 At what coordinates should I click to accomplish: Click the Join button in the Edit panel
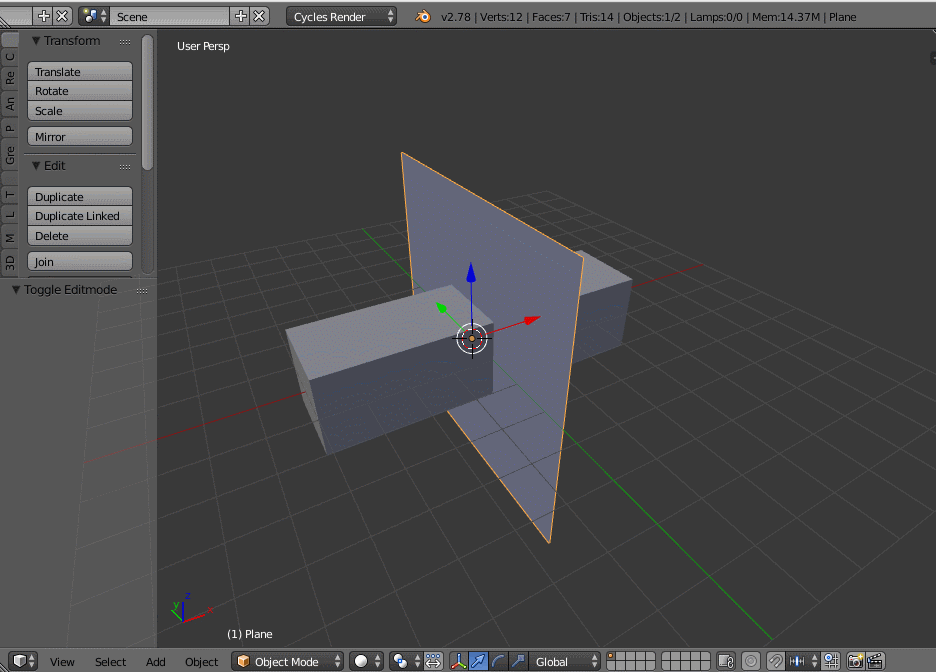pos(79,261)
